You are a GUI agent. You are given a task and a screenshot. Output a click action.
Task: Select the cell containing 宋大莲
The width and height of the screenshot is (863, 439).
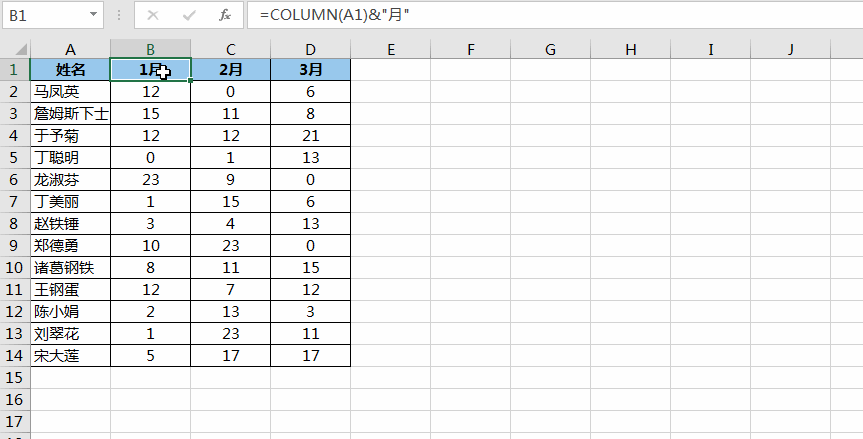pos(70,356)
